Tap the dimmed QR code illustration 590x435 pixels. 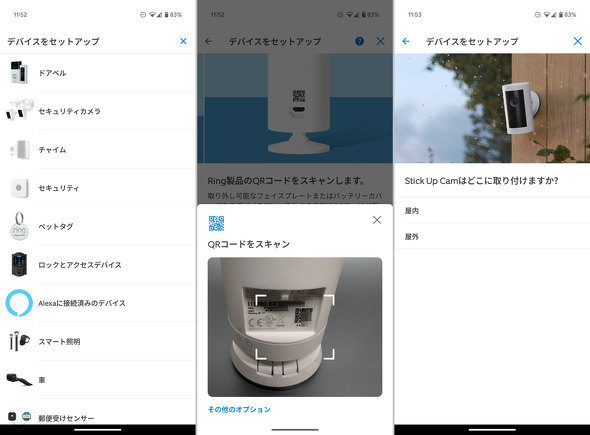click(299, 95)
